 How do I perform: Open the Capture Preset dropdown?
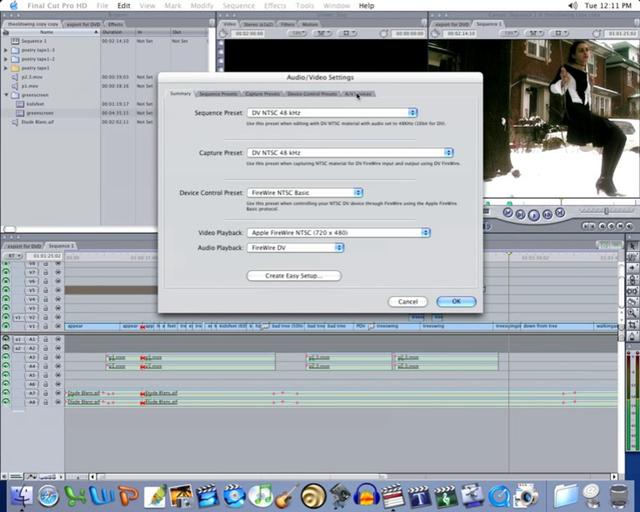tap(350, 153)
